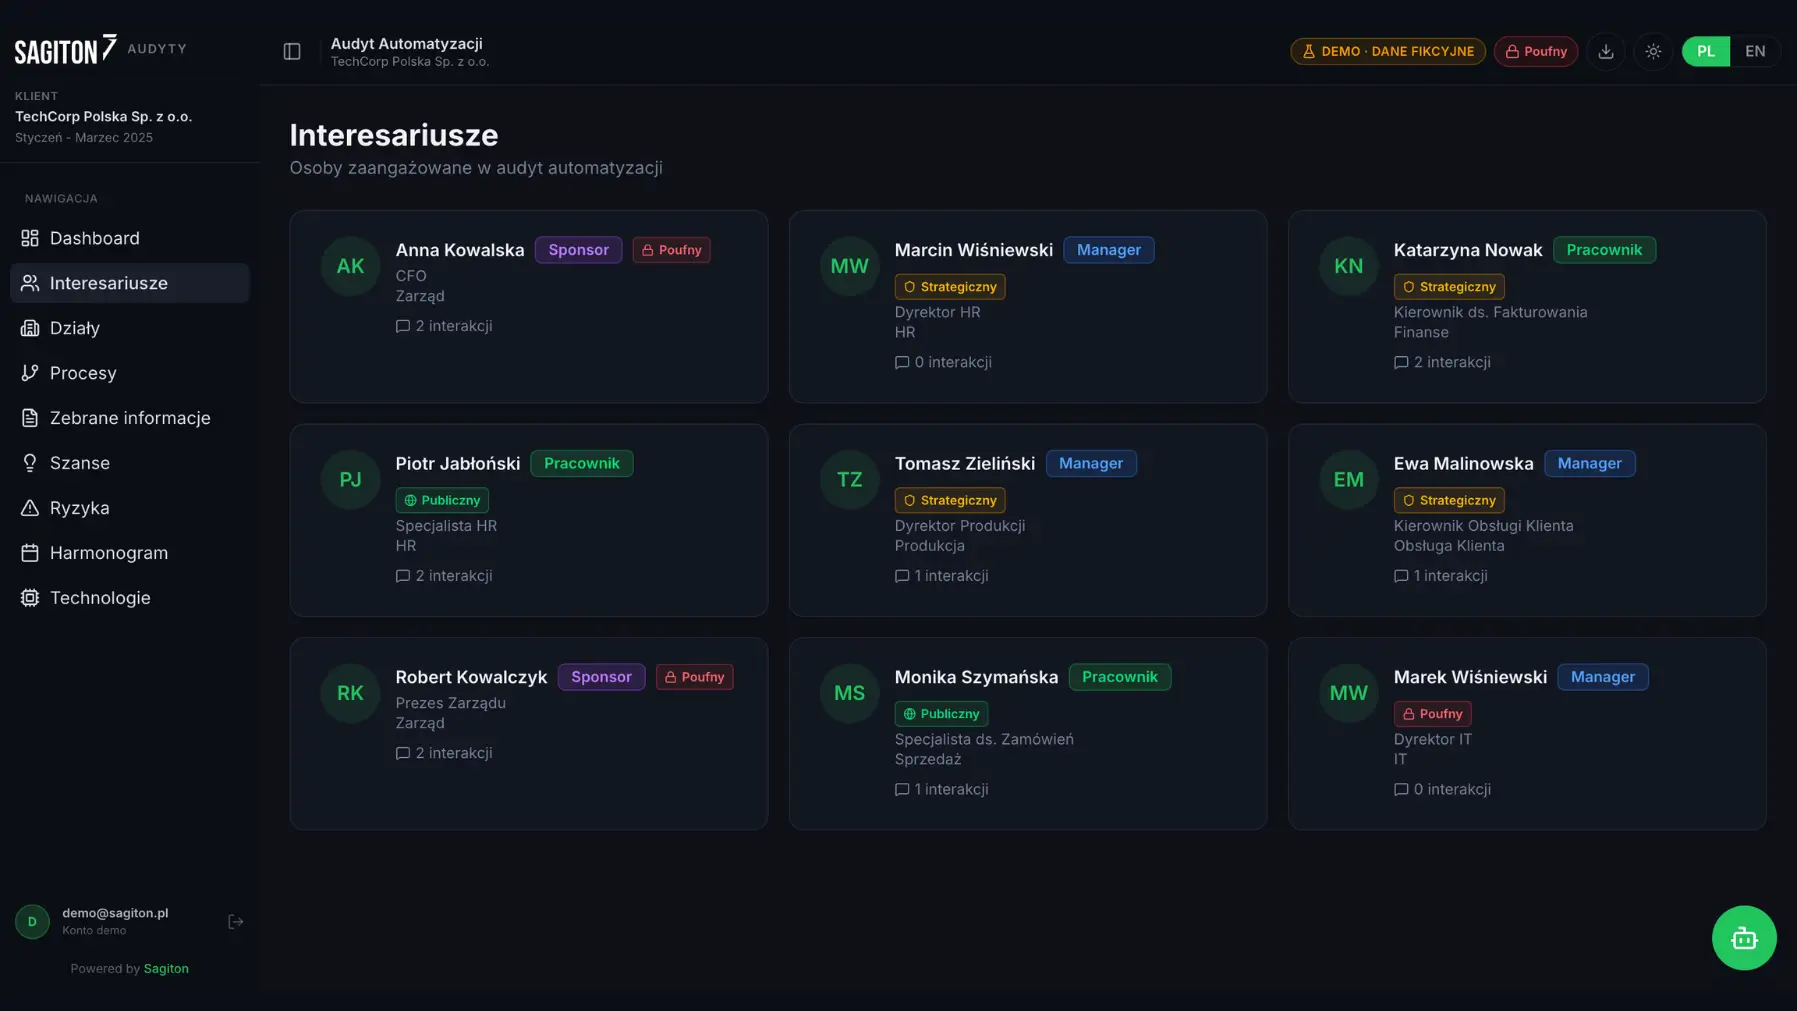This screenshot has width=1797, height=1011.
Task: Click demo@sagiton.pl account email
Action: [x=115, y=913]
